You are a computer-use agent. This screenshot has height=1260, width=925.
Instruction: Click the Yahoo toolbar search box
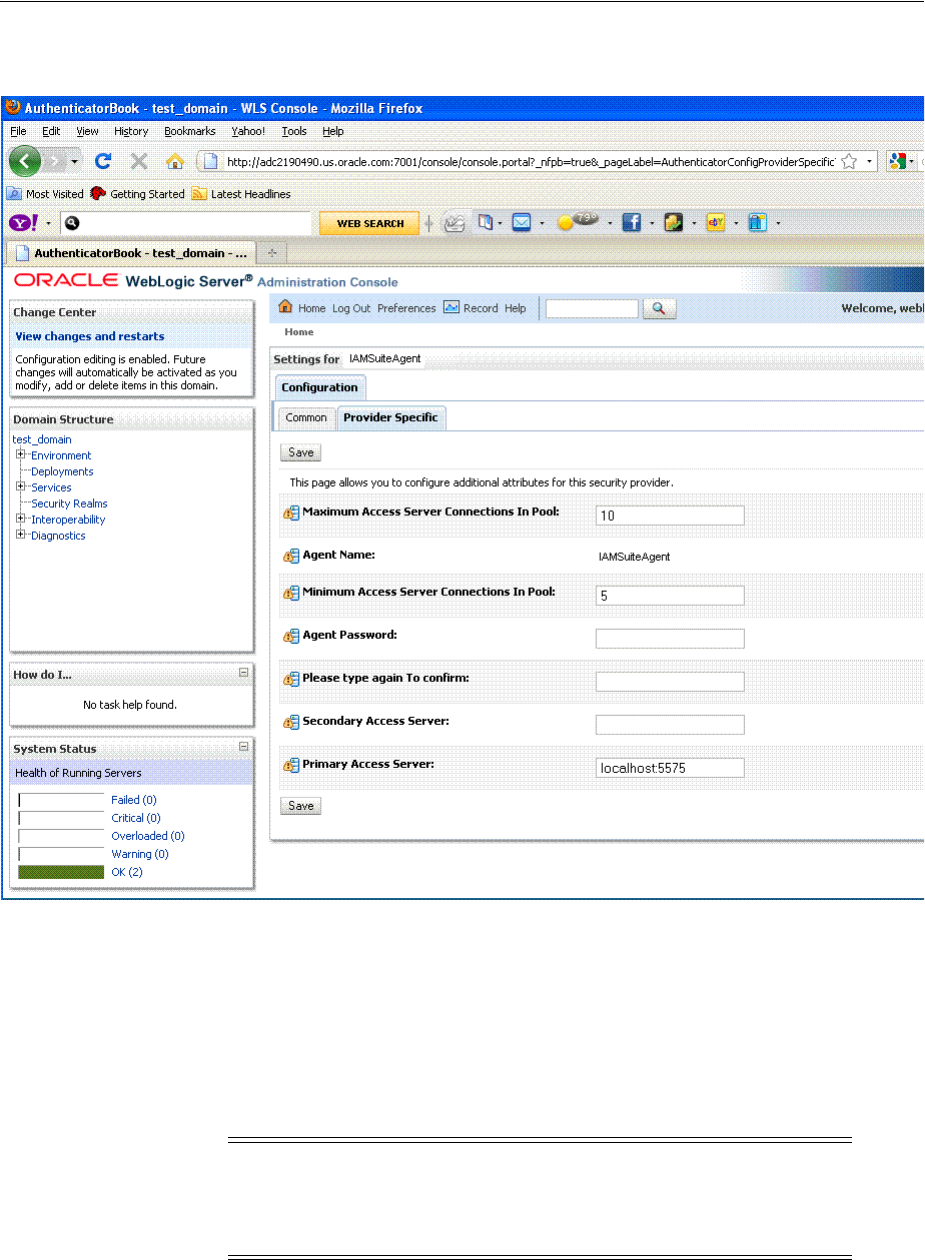[x=185, y=223]
